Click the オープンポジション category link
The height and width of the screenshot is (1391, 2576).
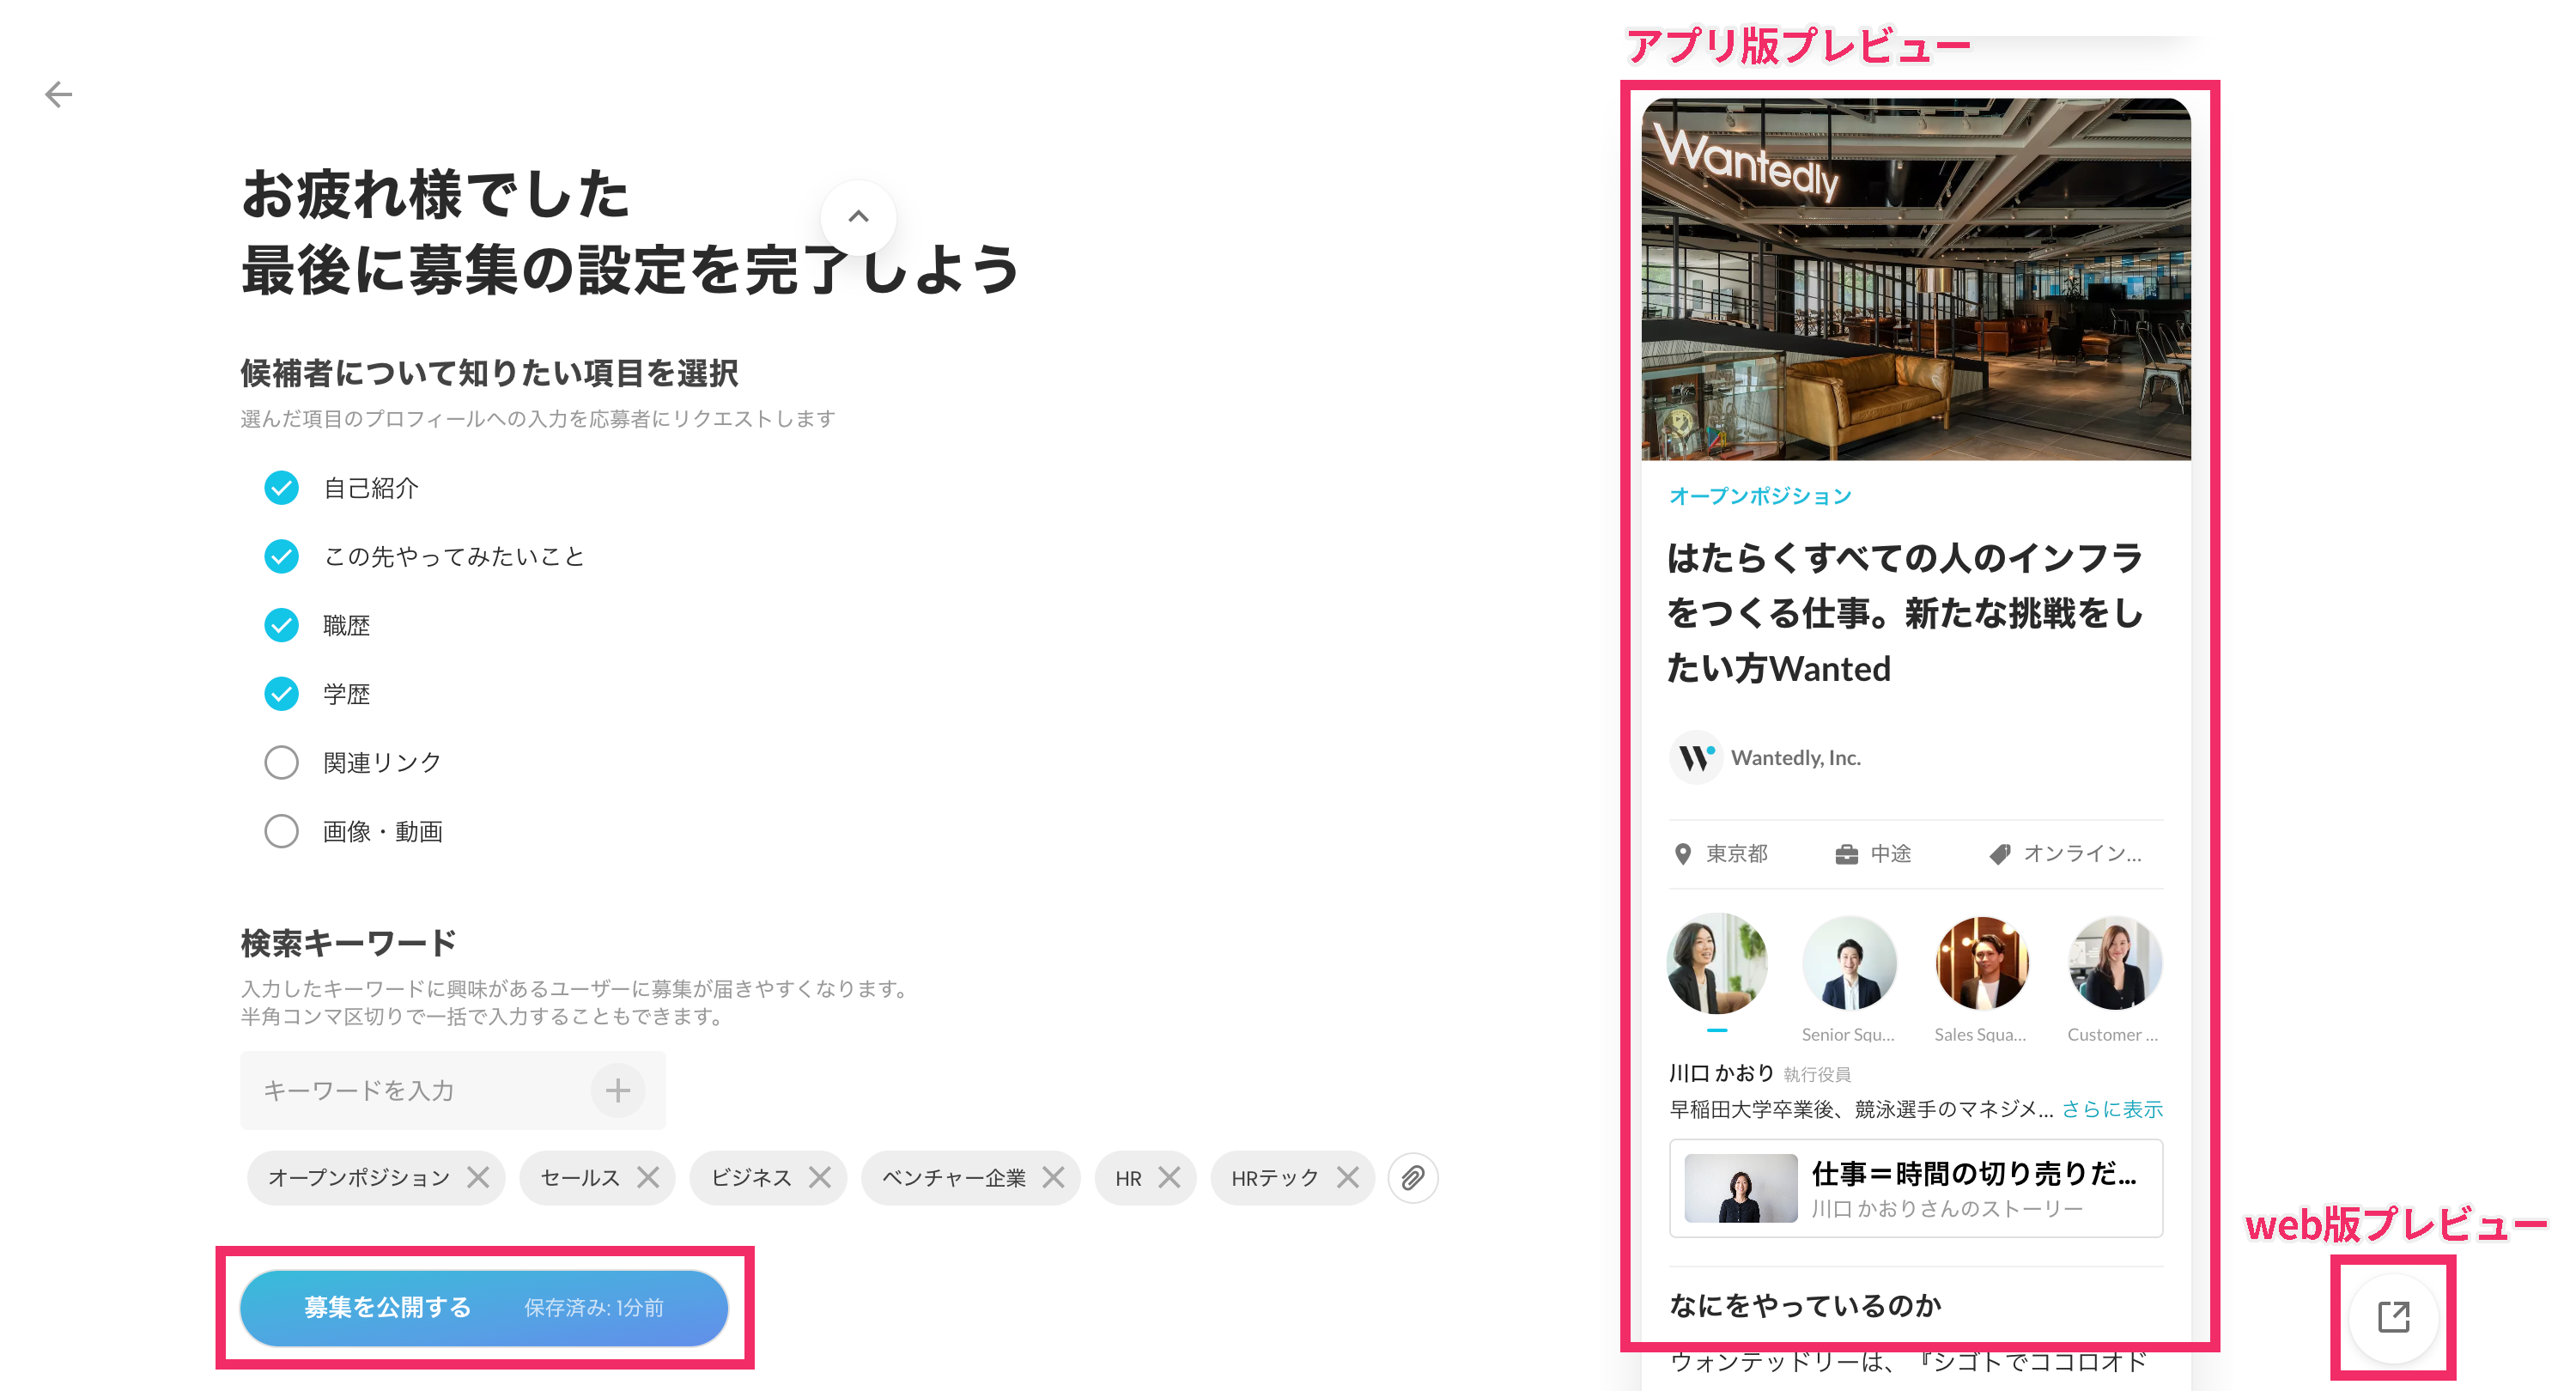[x=1760, y=496]
